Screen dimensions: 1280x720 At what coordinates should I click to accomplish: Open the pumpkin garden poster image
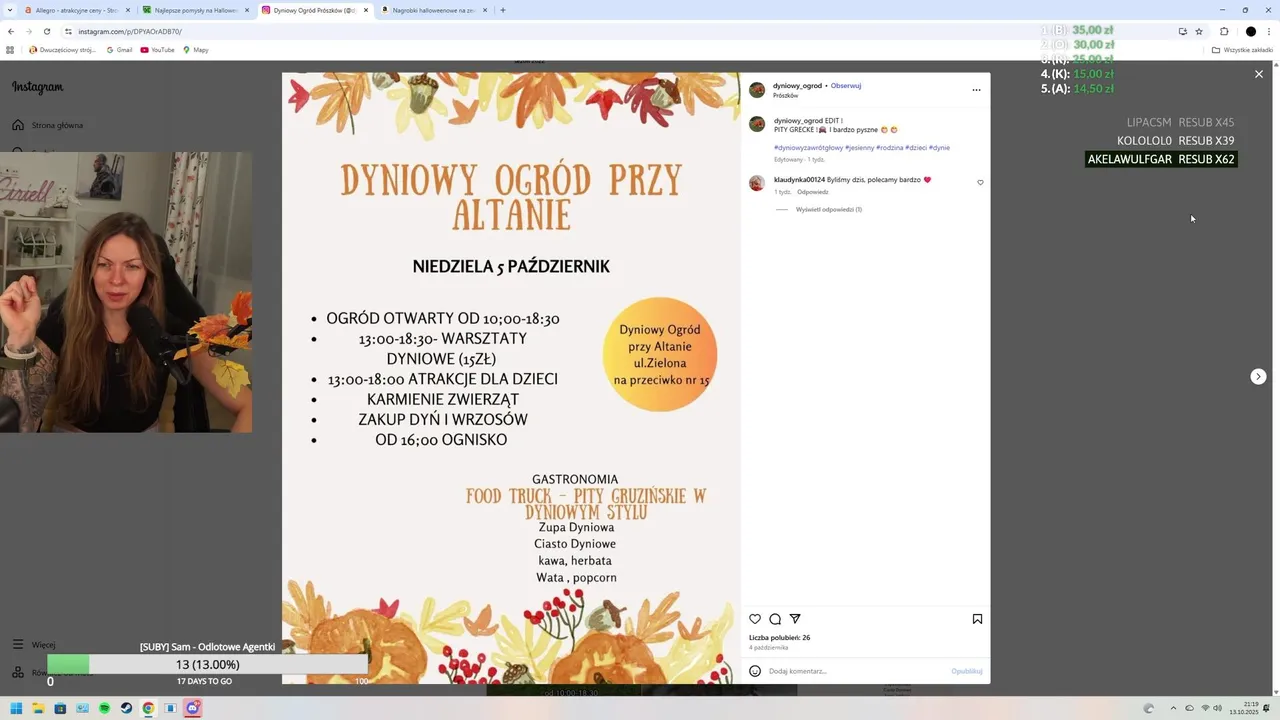(x=511, y=378)
